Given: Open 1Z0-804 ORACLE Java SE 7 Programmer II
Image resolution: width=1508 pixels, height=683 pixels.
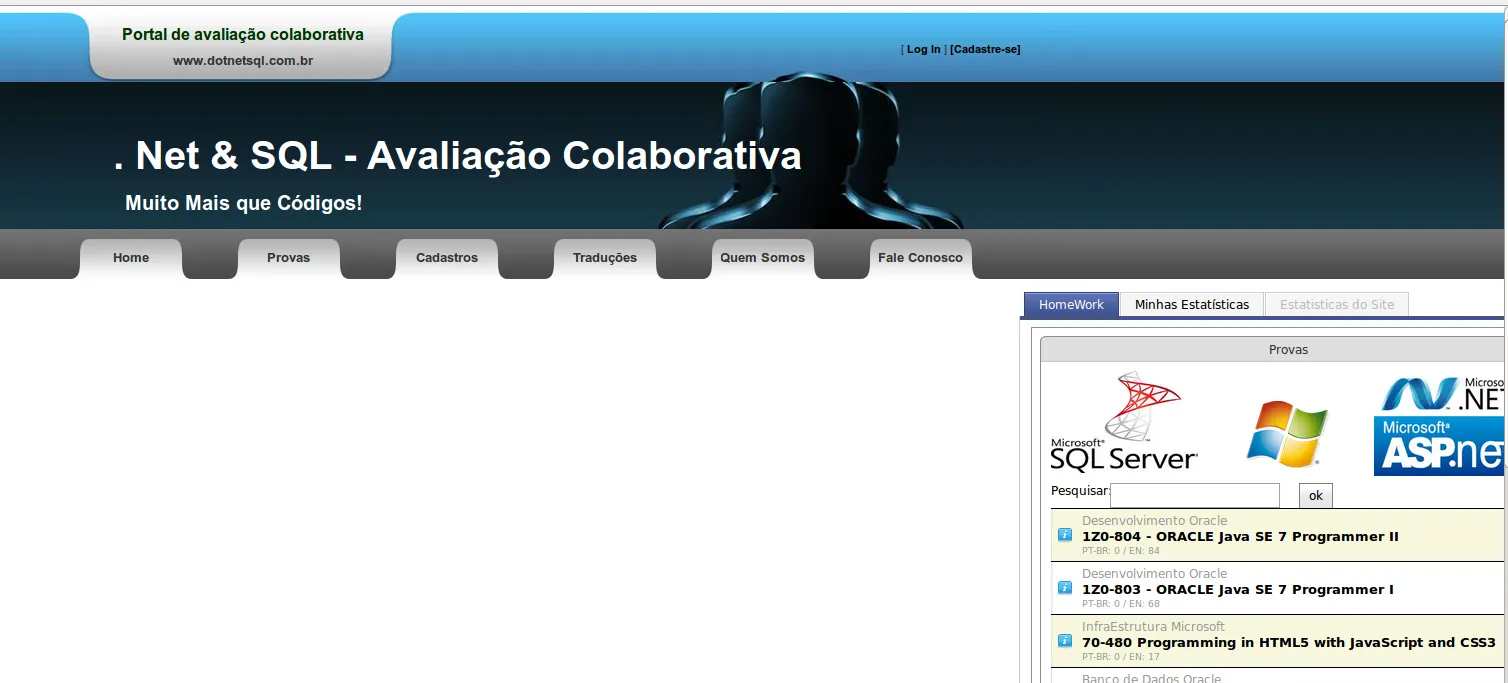Looking at the screenshot, I should click(x=1240, y=537).
